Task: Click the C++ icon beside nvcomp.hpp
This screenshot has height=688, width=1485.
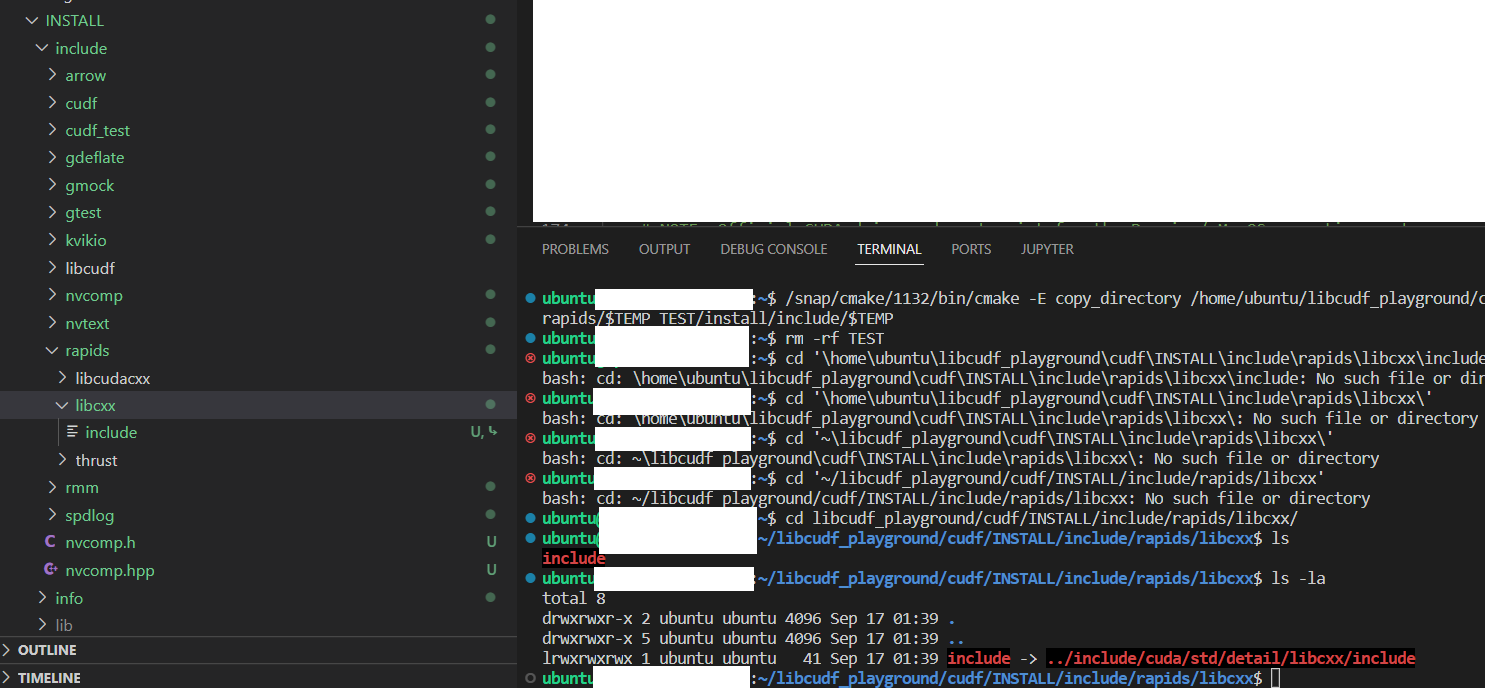Action: point(51,570)
